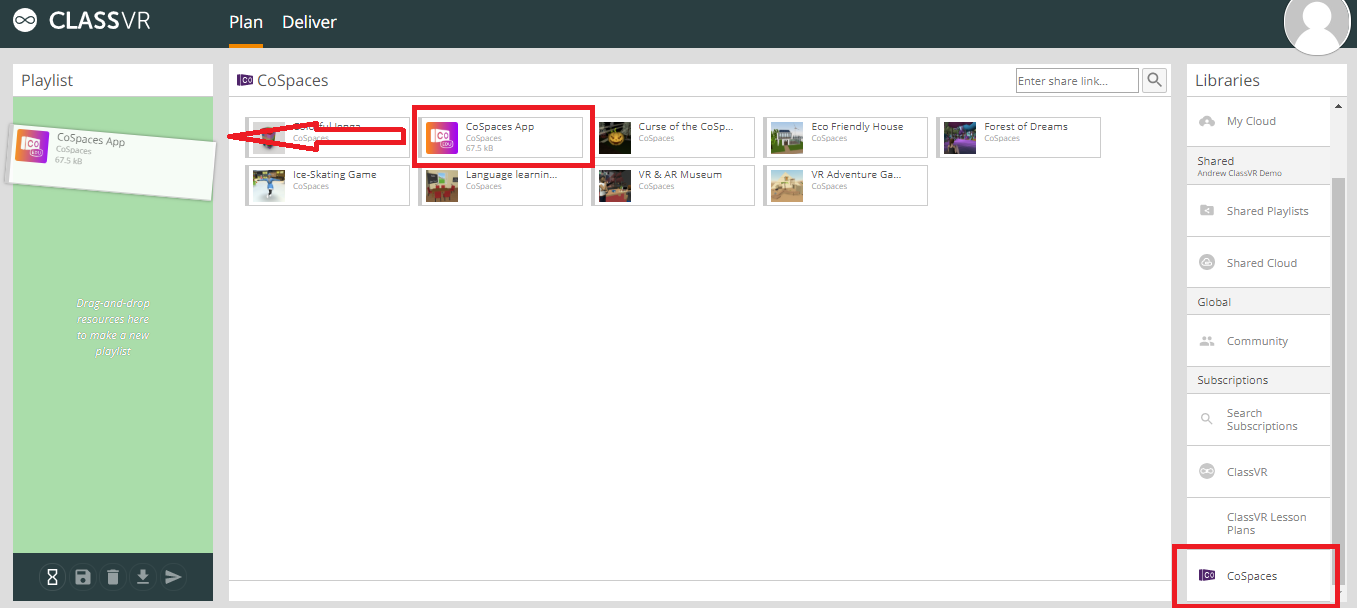Screen dimensions: 1357x608
Task: Click the CoSpaces App gradient icon
Action: [x=442, y=138]
